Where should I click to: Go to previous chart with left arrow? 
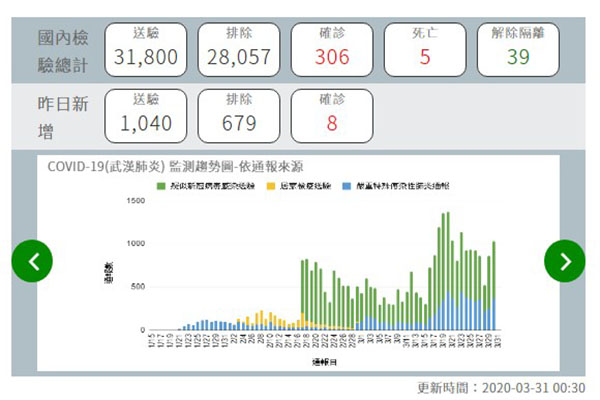click(32, 261)
